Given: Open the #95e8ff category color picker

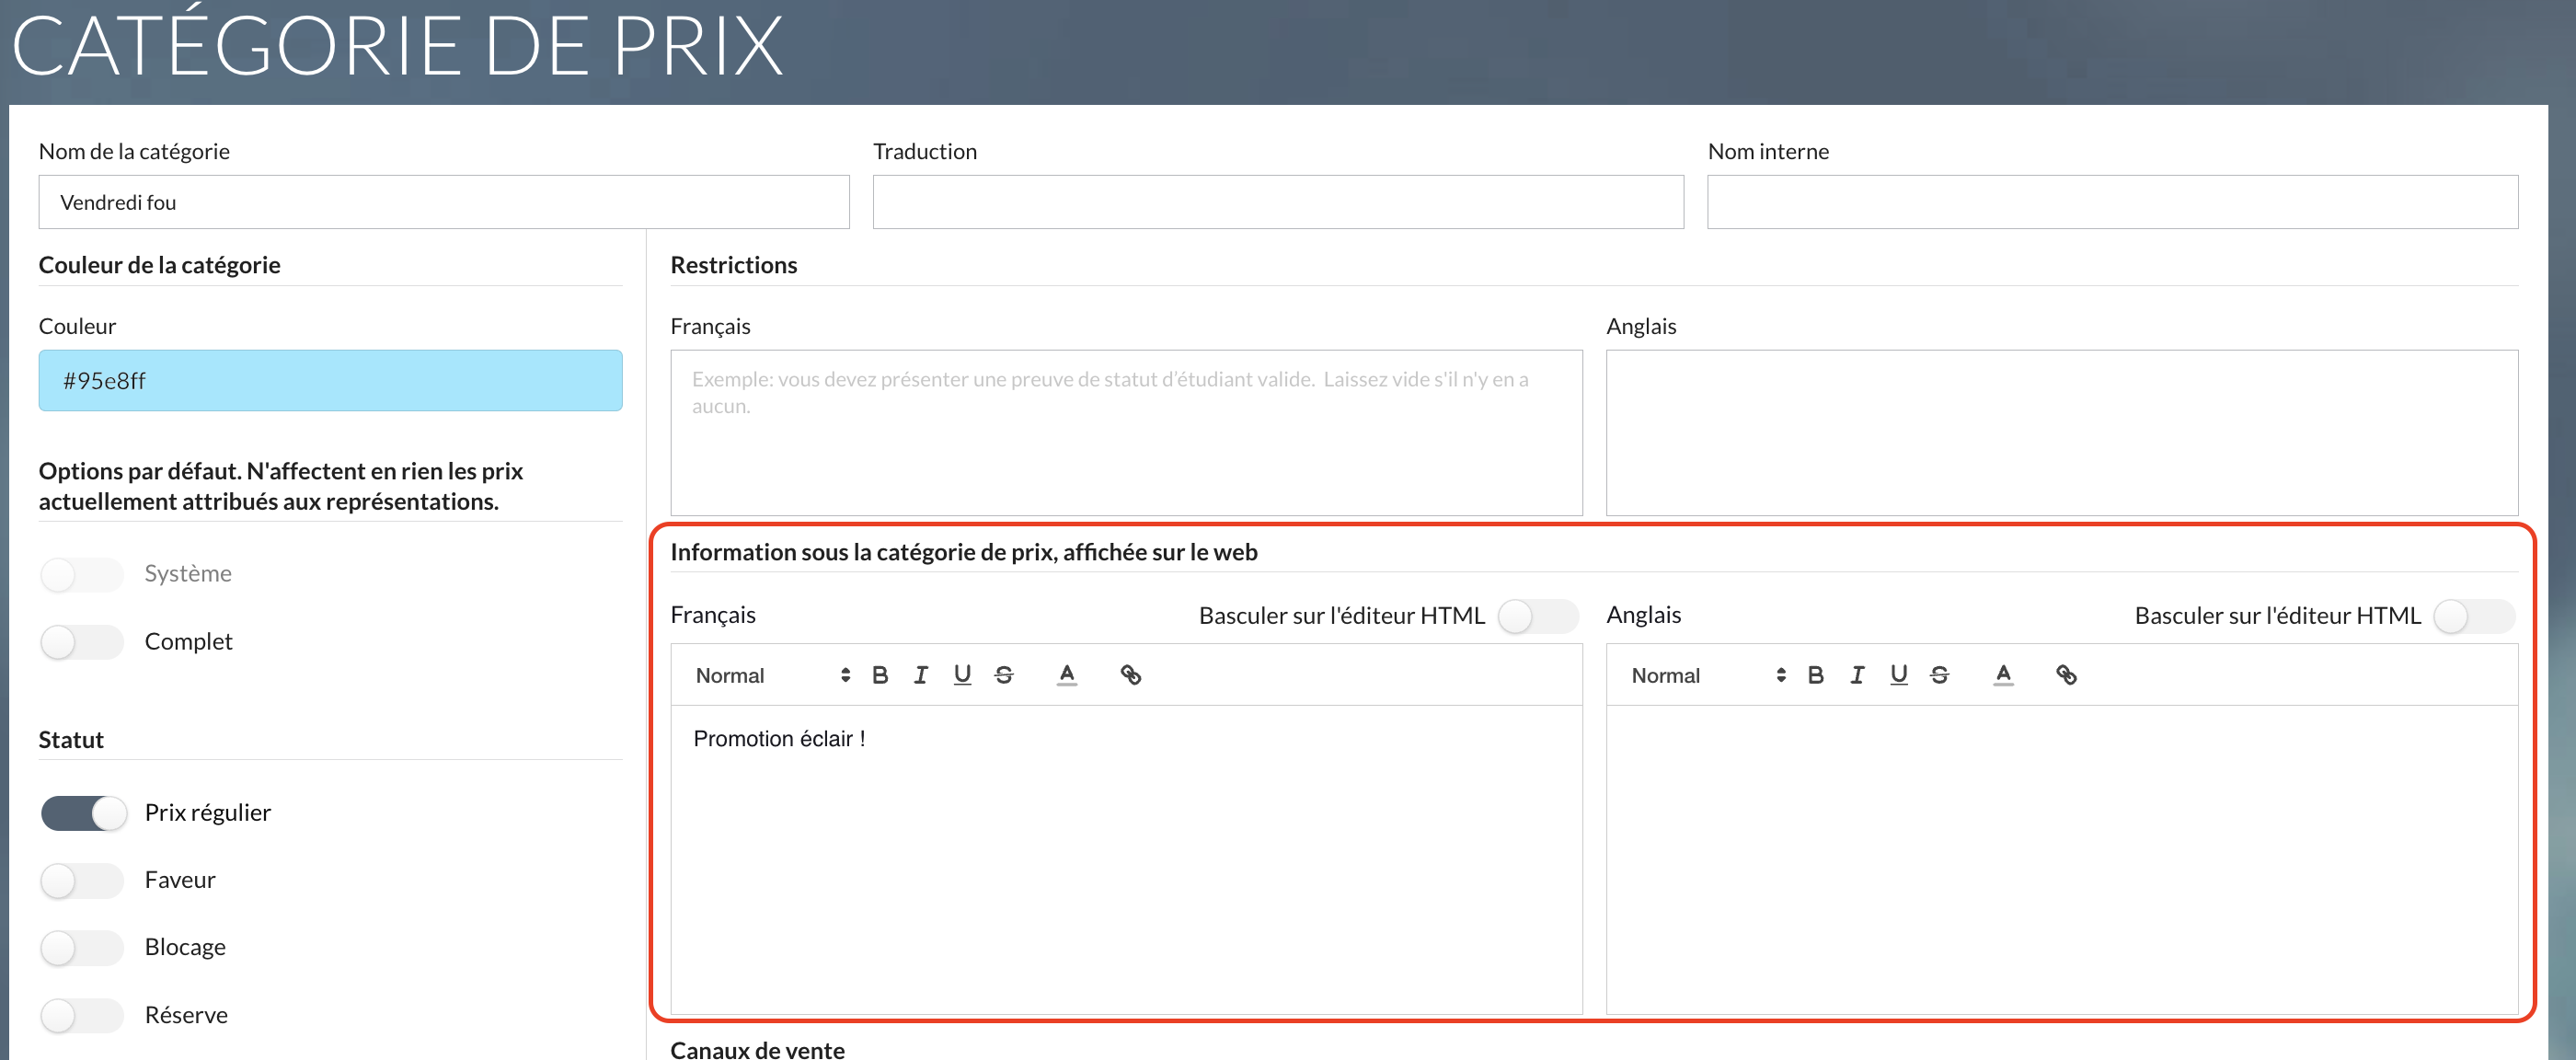Looking at the screenshot, I should point(330,380).
